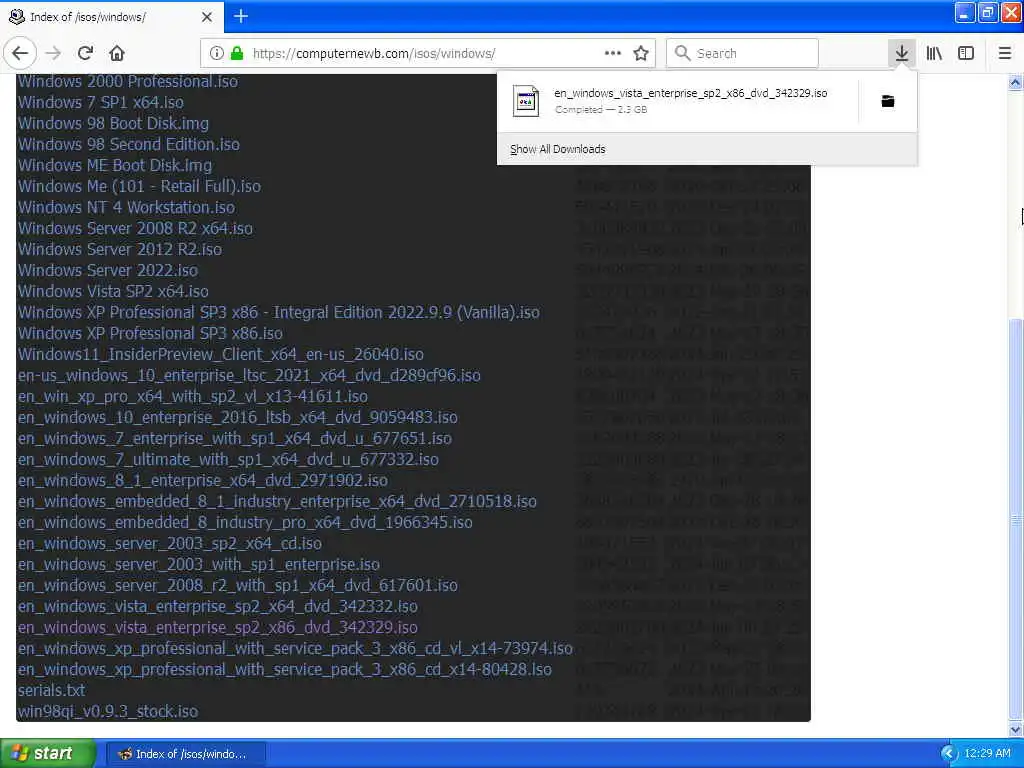Click page scrollbar down arrow
1024x768 pixels.
tap(1015, 729)
